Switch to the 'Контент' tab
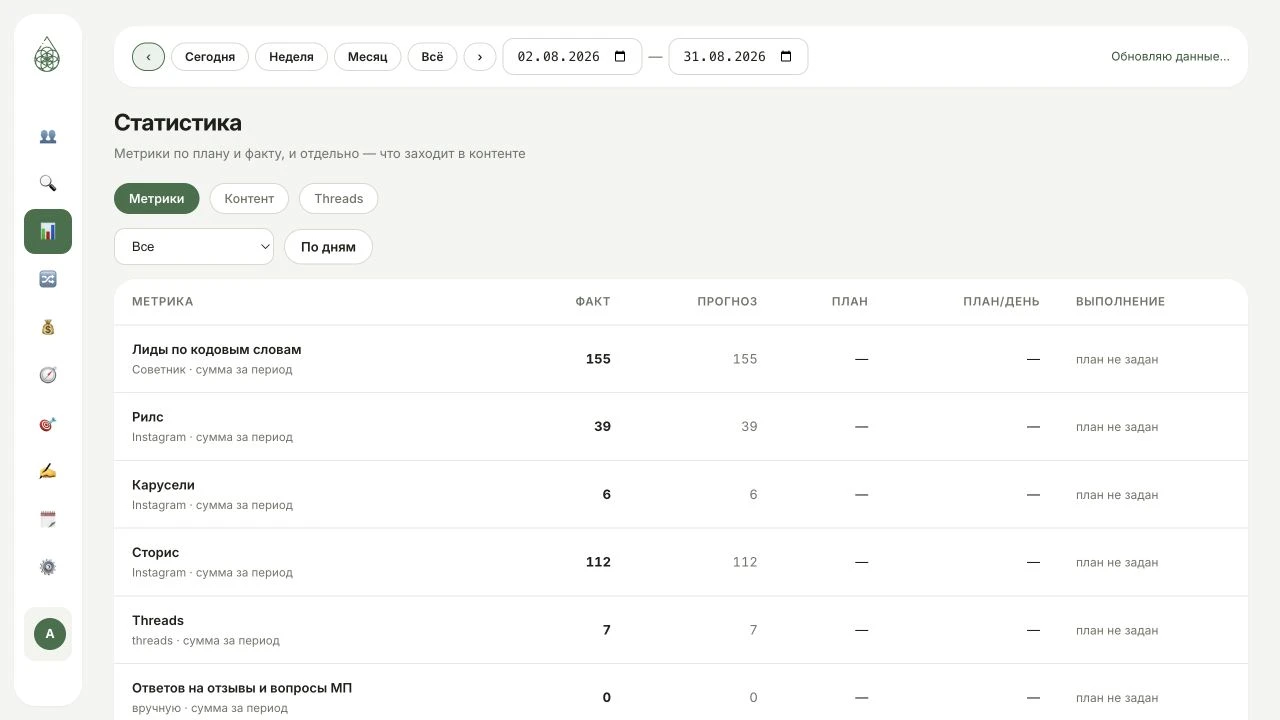Image resolution: width=1280 pixels, height=720 pixels. tap(249, 199)
